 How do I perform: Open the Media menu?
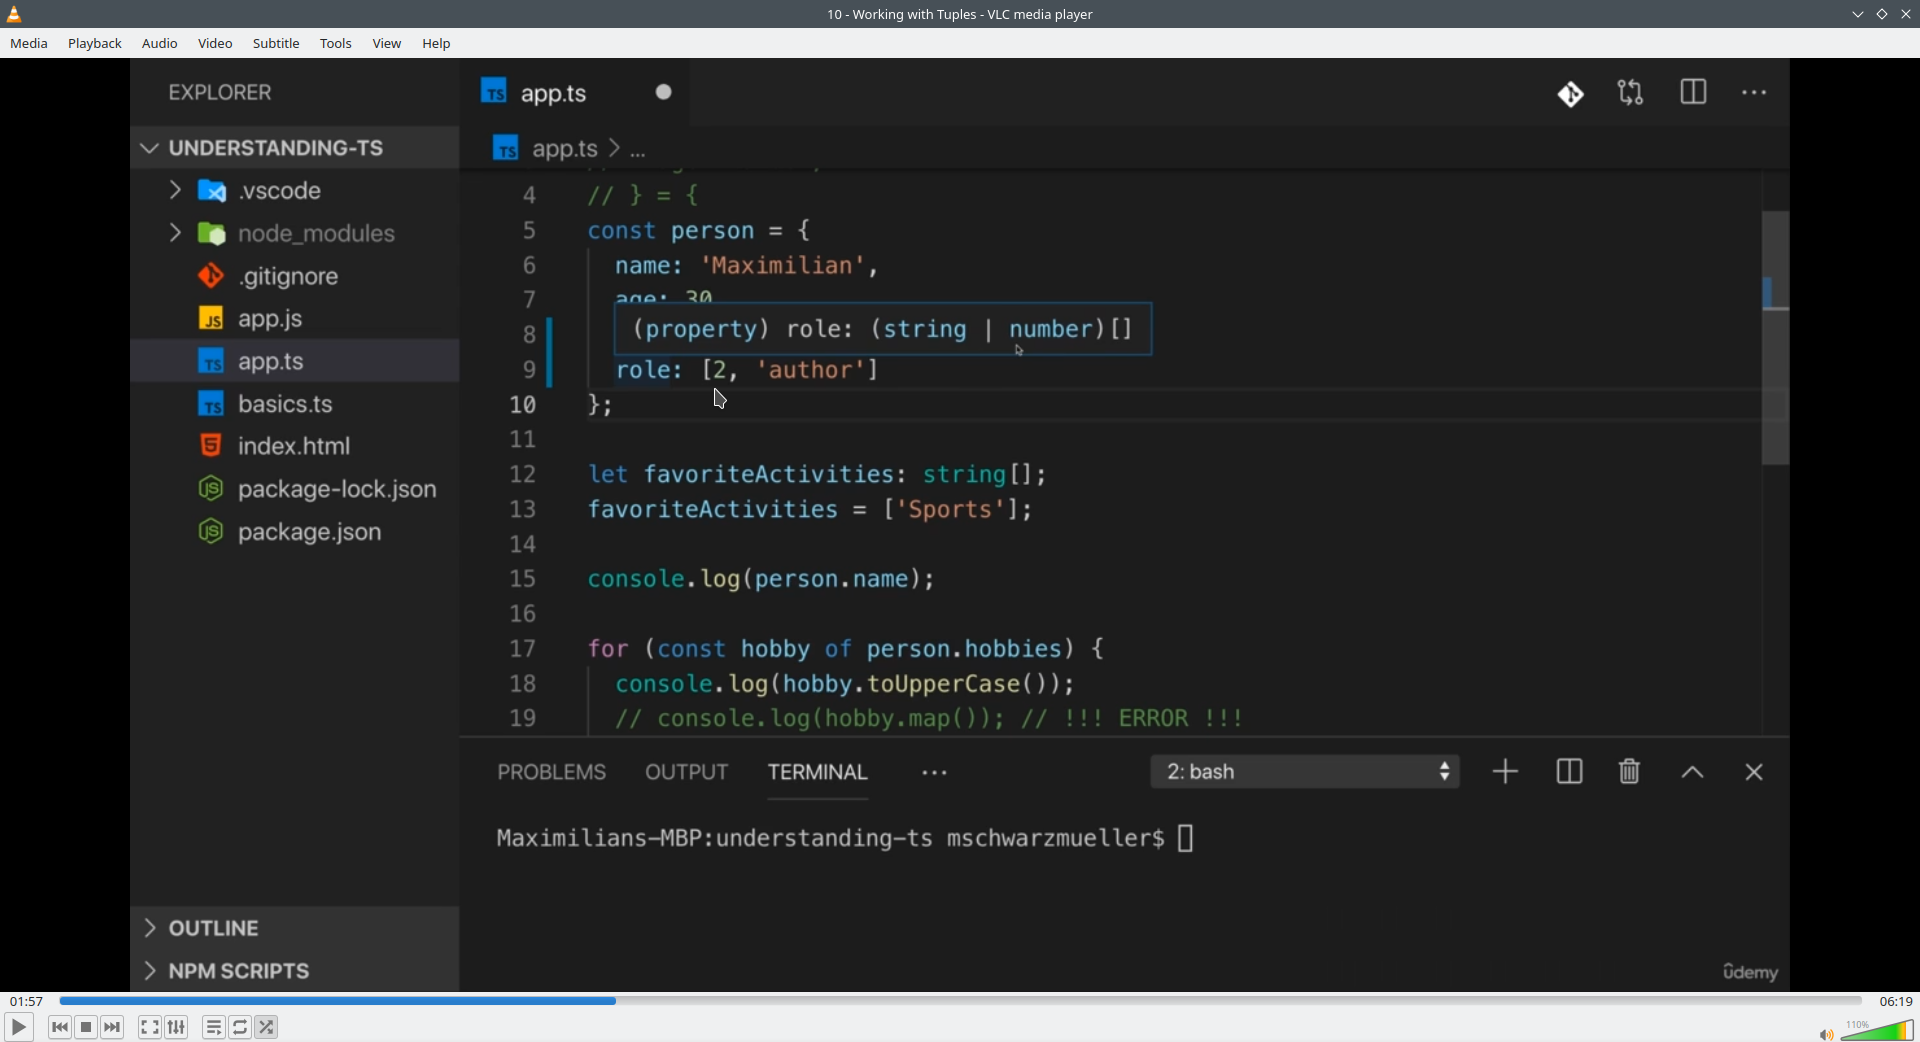point(29,44)
